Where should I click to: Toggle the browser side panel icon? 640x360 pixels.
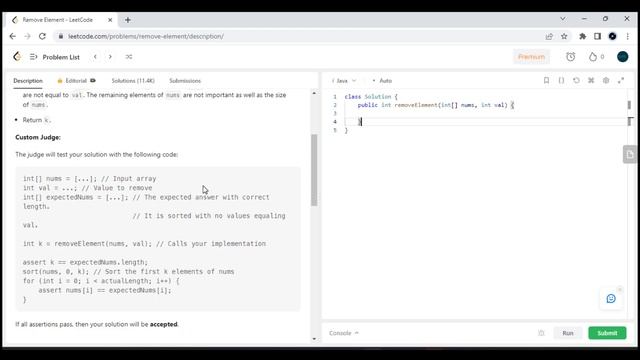point(597,36)
